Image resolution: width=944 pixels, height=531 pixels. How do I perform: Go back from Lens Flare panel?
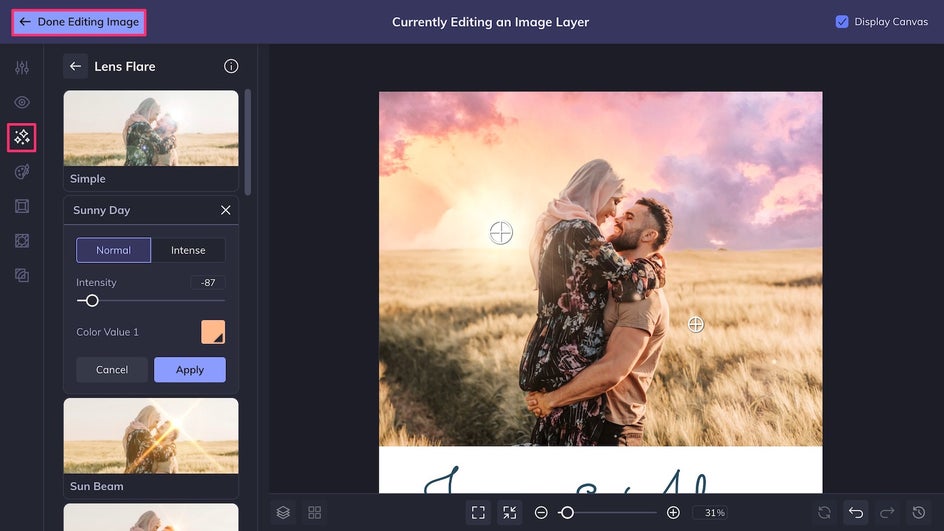(x=75, y=66)
